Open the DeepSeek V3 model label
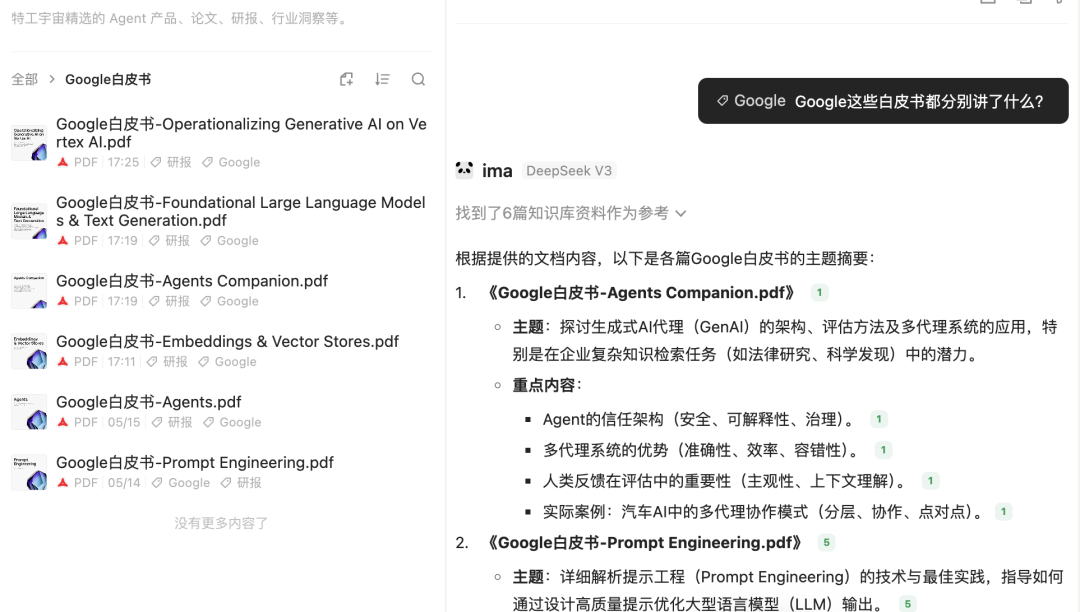The width and height of the screenshot is (1080, 612). (569, 171)
